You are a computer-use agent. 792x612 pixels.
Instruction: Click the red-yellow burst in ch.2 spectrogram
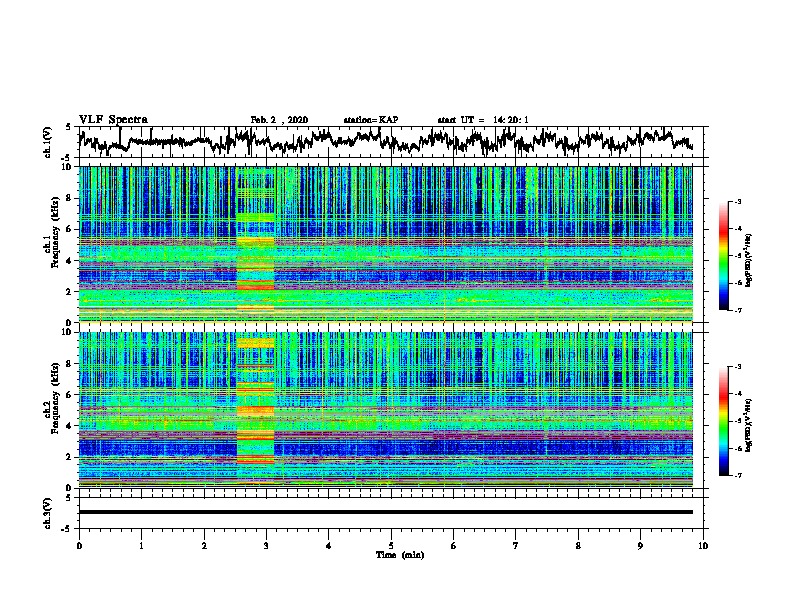pos(256,410)
